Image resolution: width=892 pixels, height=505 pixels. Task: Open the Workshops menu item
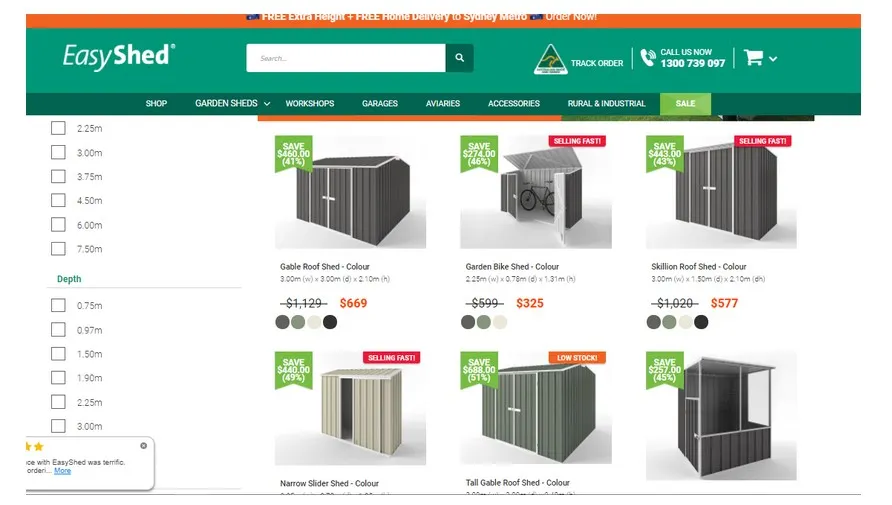click(309, 104)
